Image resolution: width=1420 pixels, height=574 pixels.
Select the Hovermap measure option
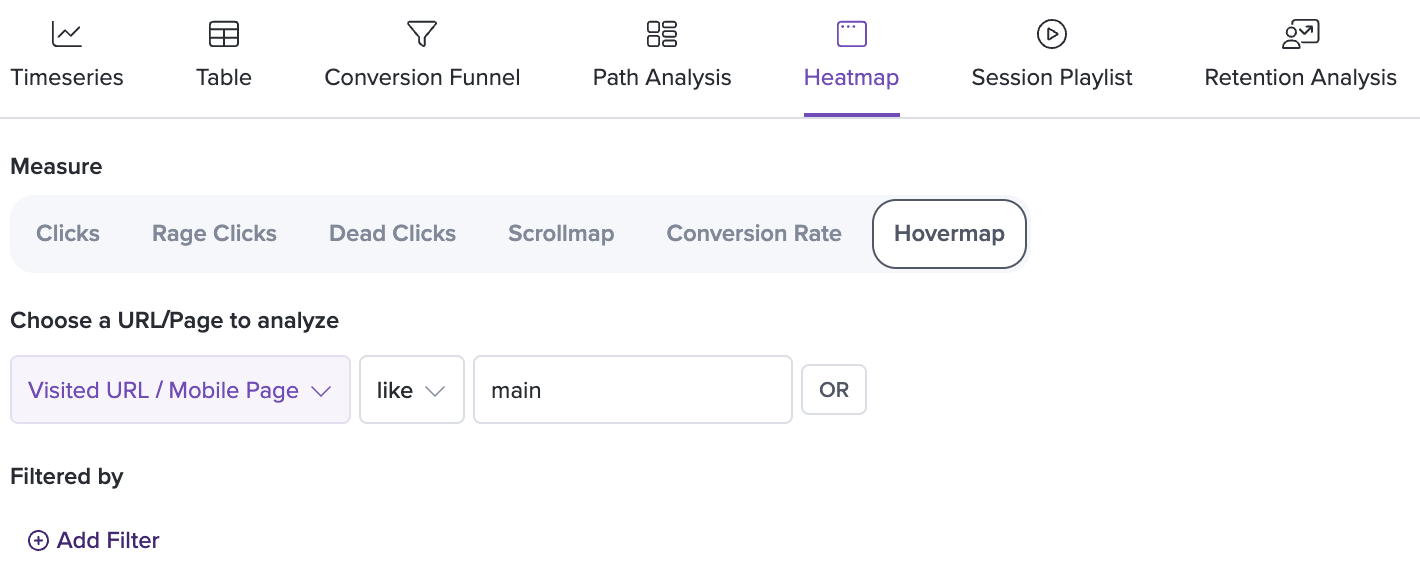pos(949,234)
